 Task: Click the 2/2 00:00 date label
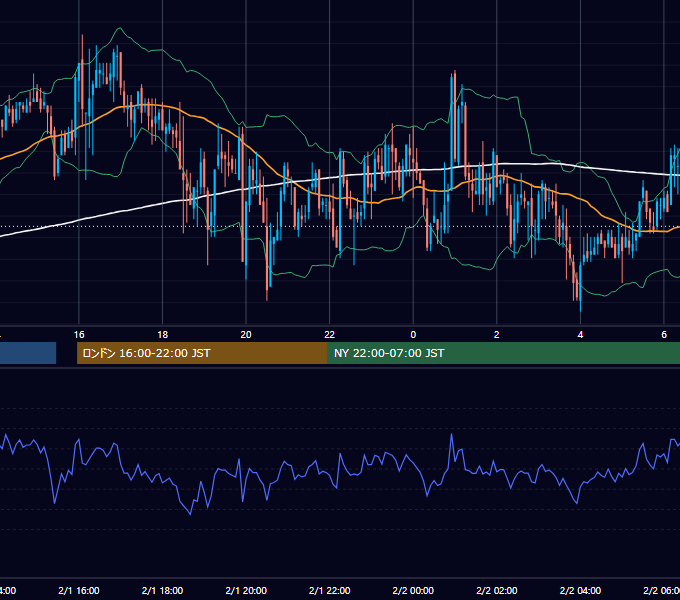[413, 590]
